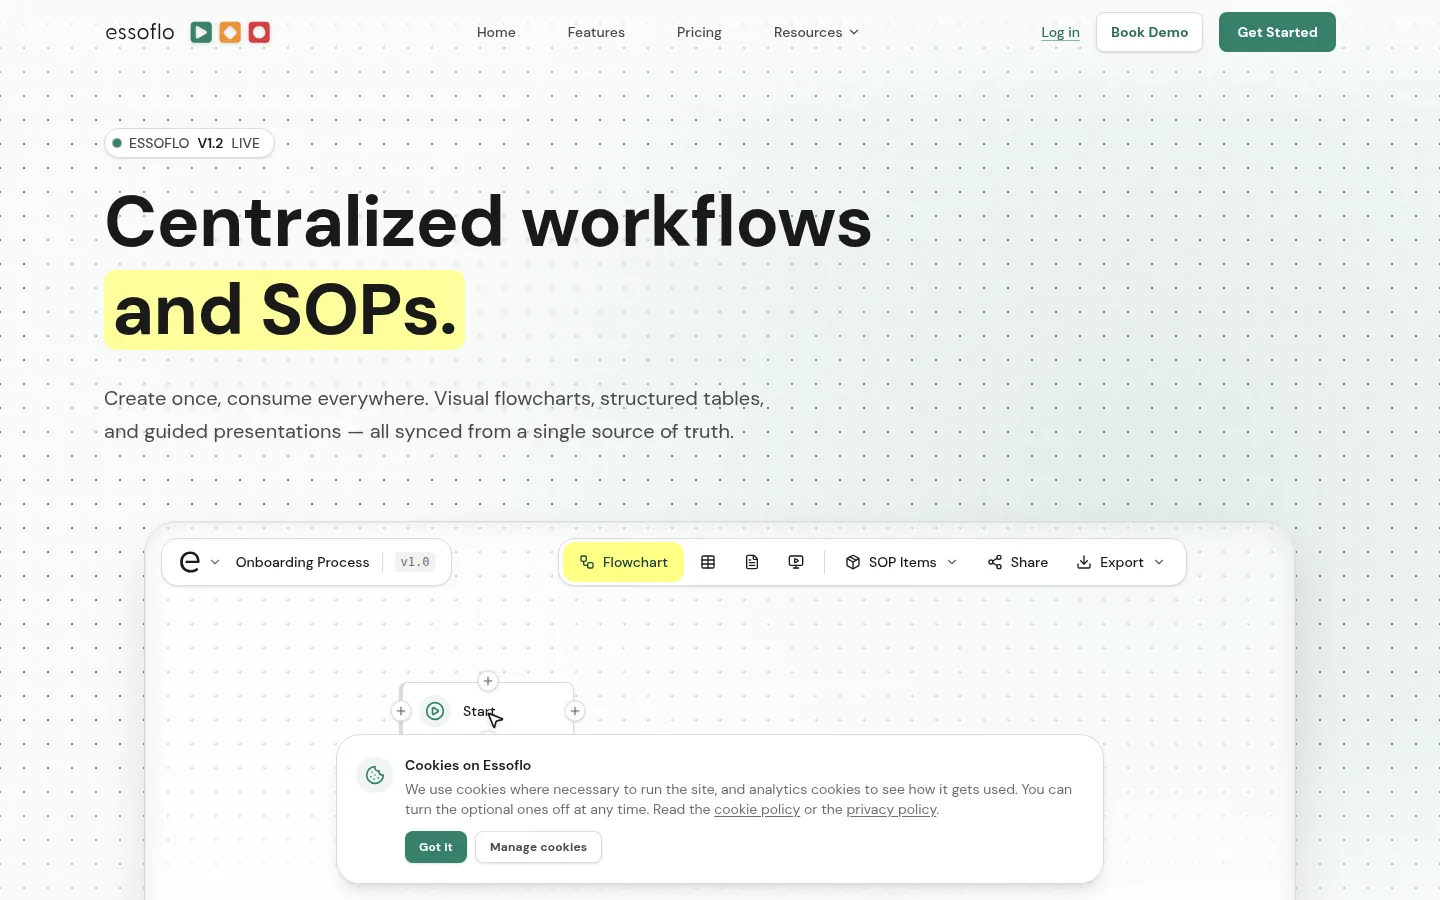Viewport: 1440px width, 900px height.
Task: Click the green play icon in the logo
Action: (x=201, y=32)
